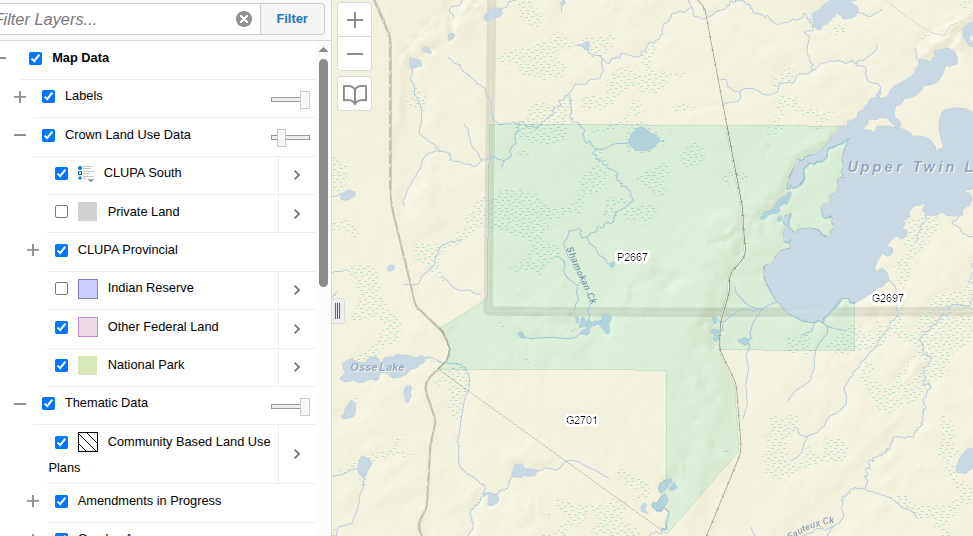Zoom out of the map

354,54
